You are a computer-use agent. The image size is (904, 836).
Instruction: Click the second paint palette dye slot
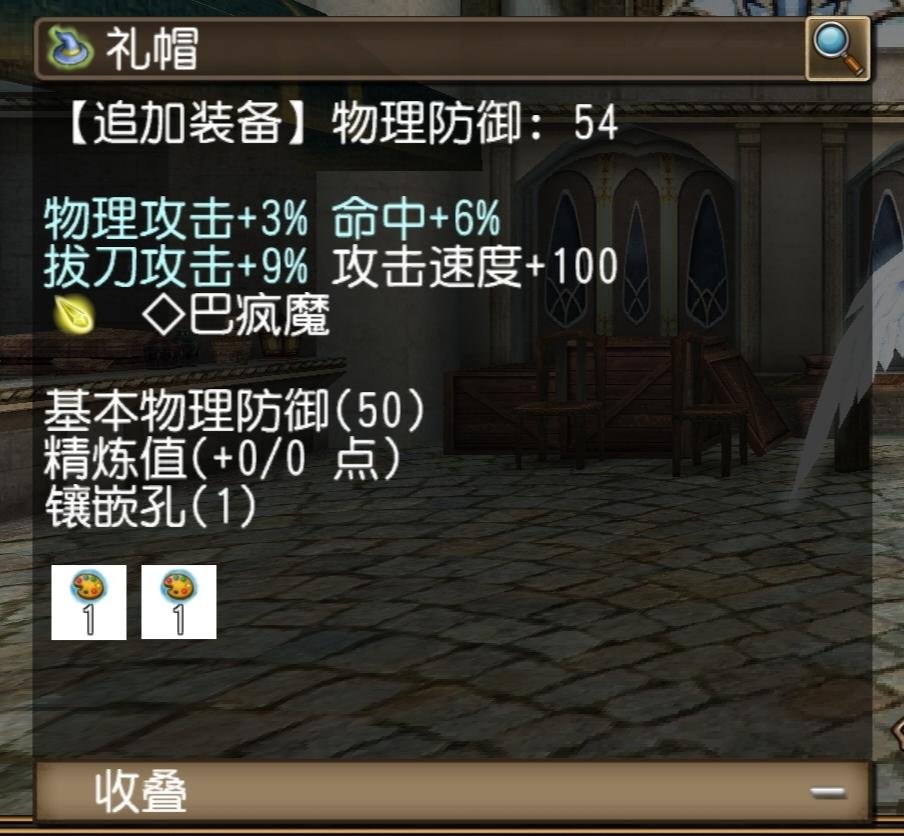(x=179, y=602)
